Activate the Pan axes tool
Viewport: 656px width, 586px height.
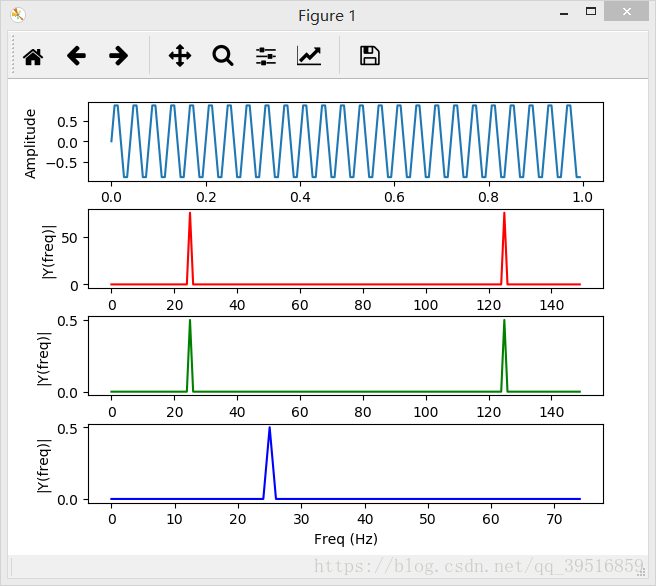tap(180, 56)
